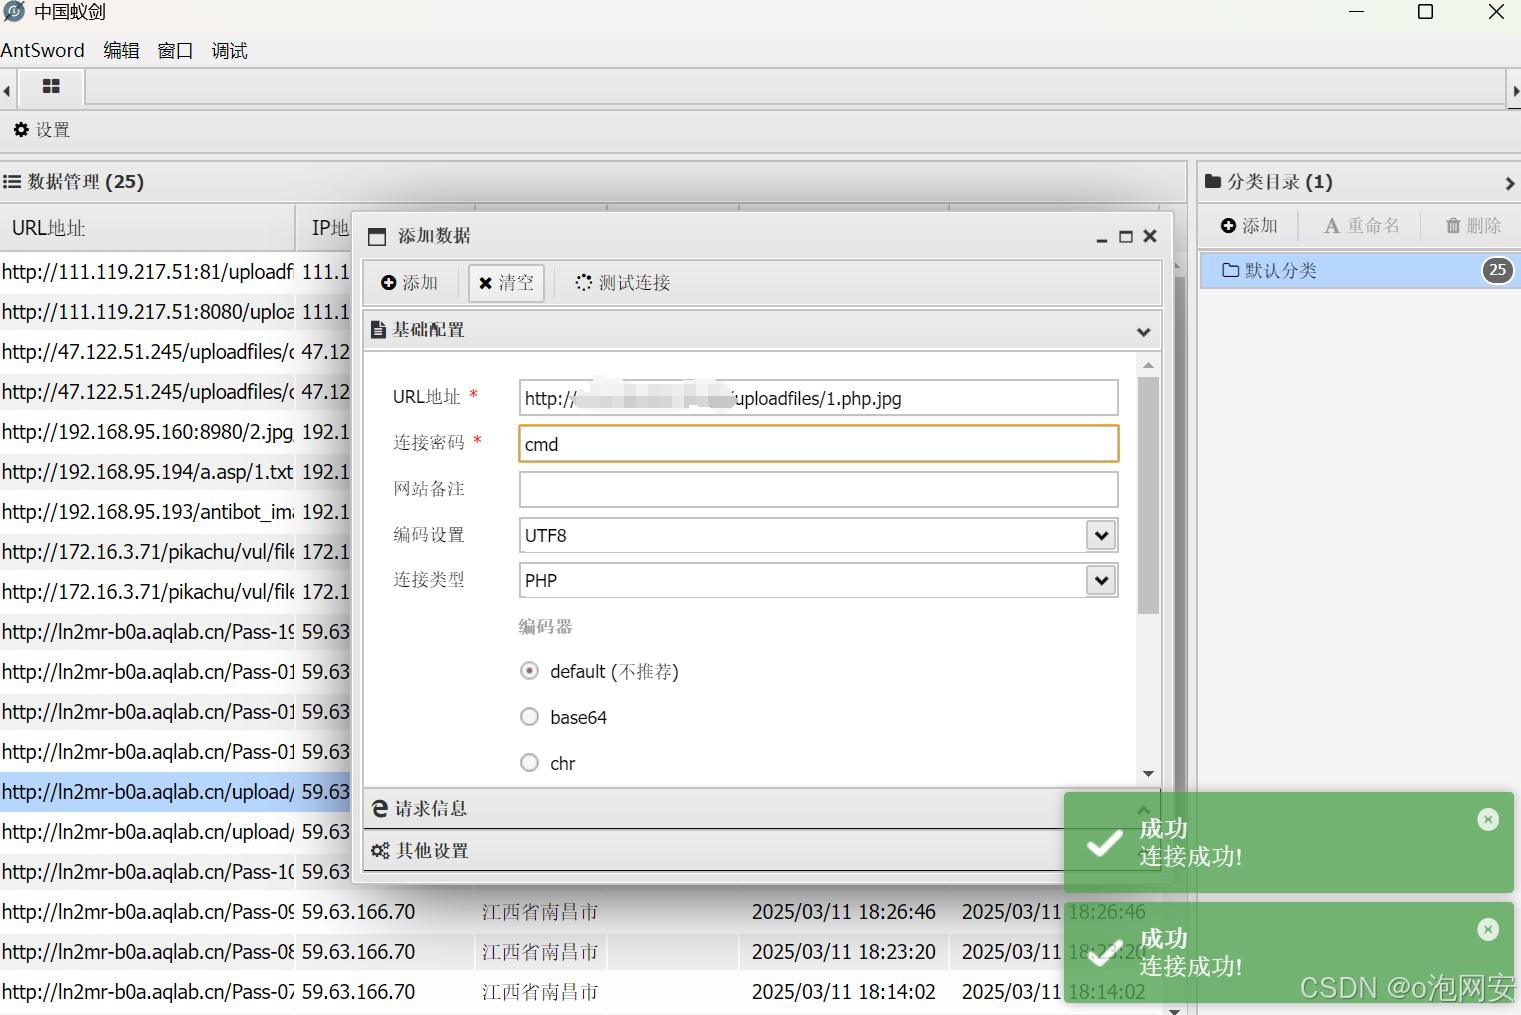The height and width of the screenshot is (1015, 1521).
Task: Click the 连接密码 field containing cmd
Action: tap(818, 444)
